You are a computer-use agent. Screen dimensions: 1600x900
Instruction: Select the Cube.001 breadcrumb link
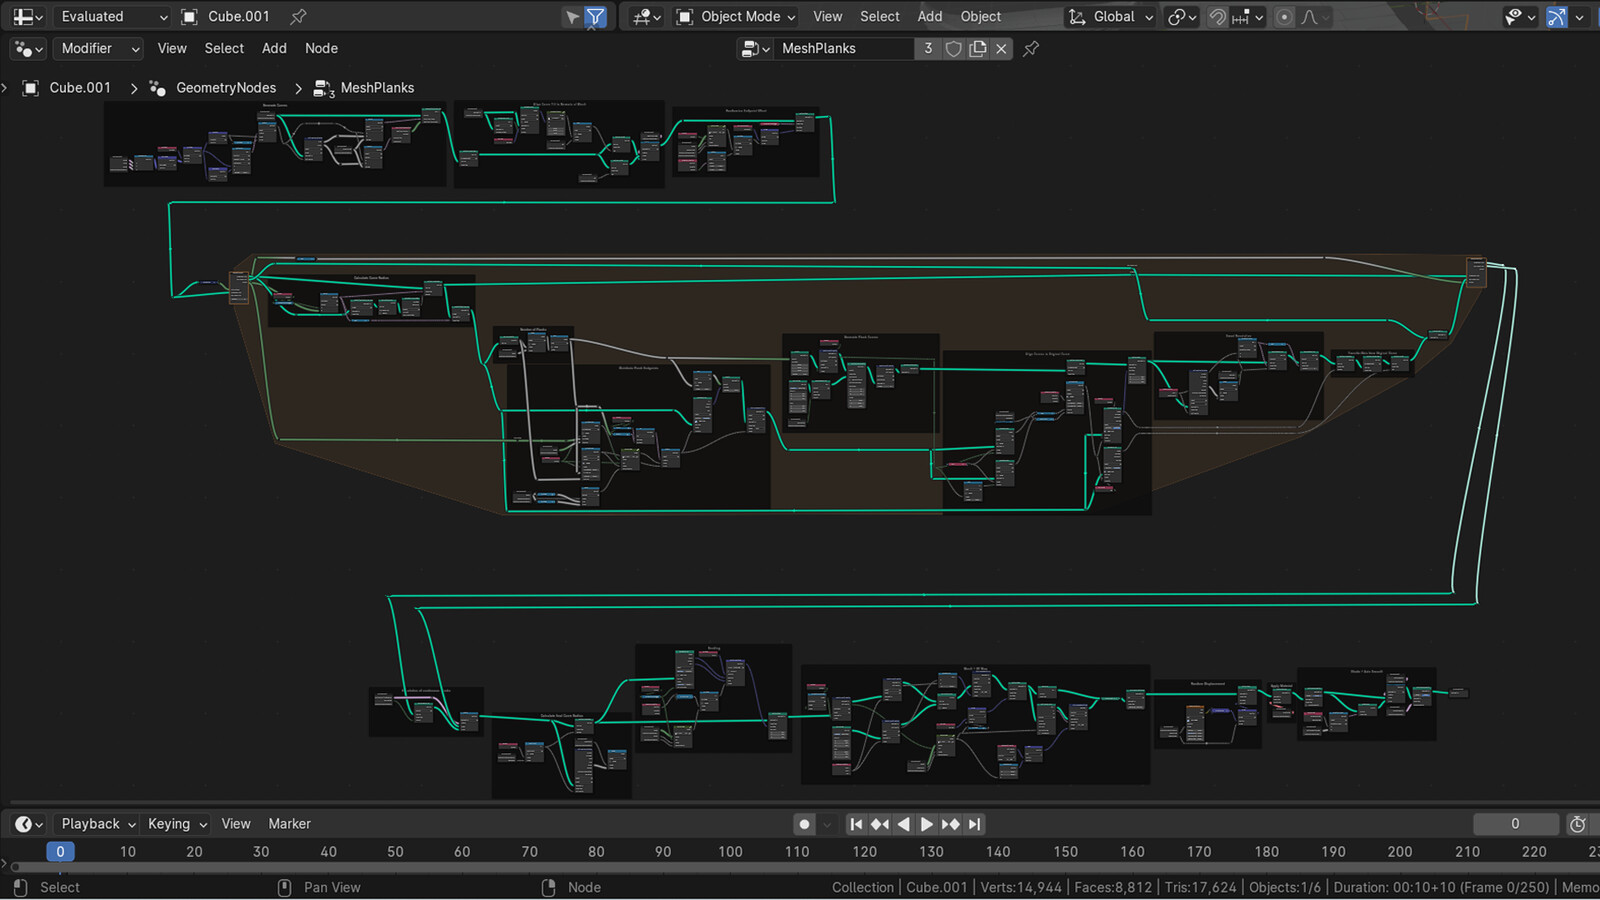(x=80, y=88)
